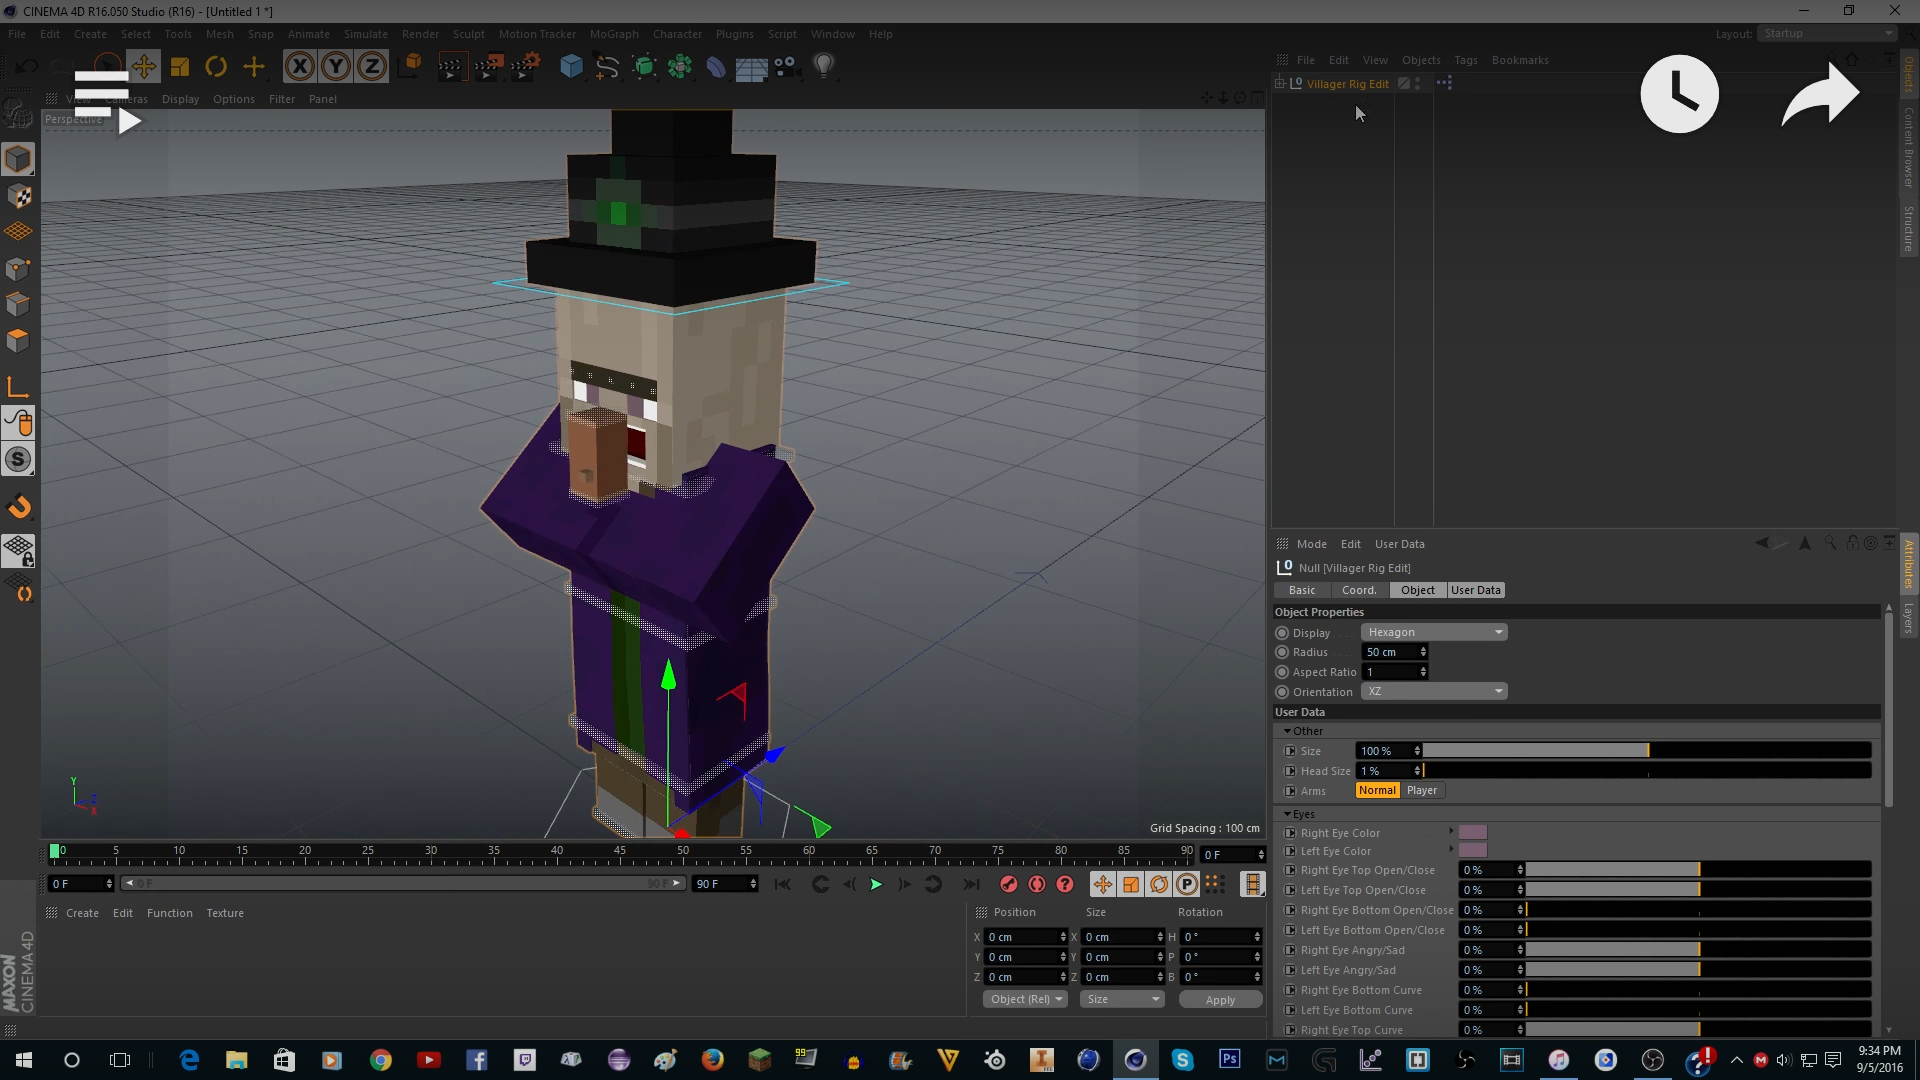Click frame 50 on the timeline ruler
This screenshot has width=1920, height=1080.
click(x=683, y=852)
